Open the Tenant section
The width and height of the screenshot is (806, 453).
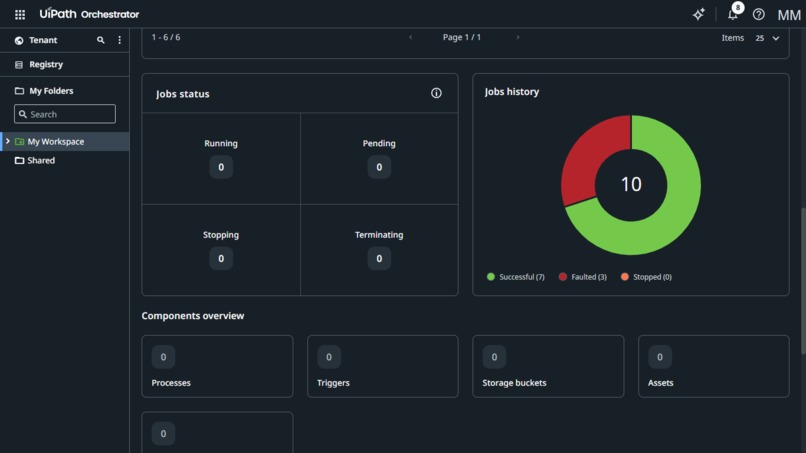pos(43,40)
